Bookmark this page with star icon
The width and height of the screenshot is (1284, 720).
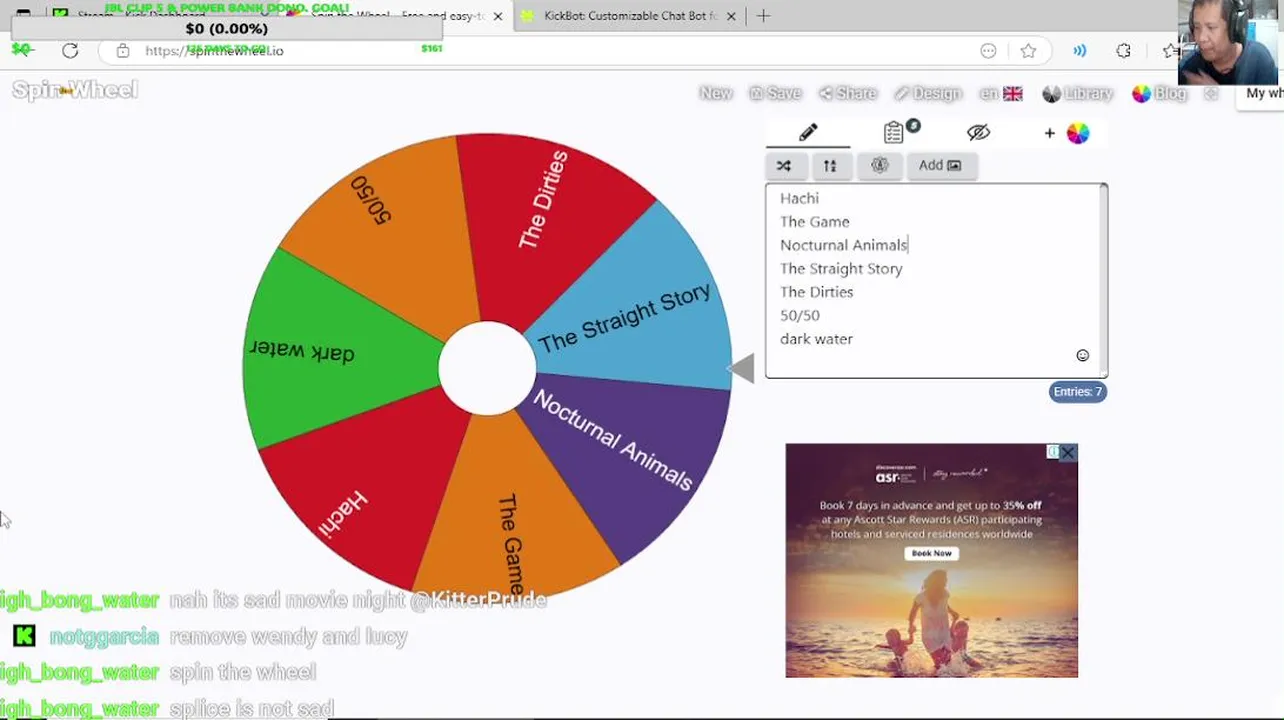point(1028,50)
